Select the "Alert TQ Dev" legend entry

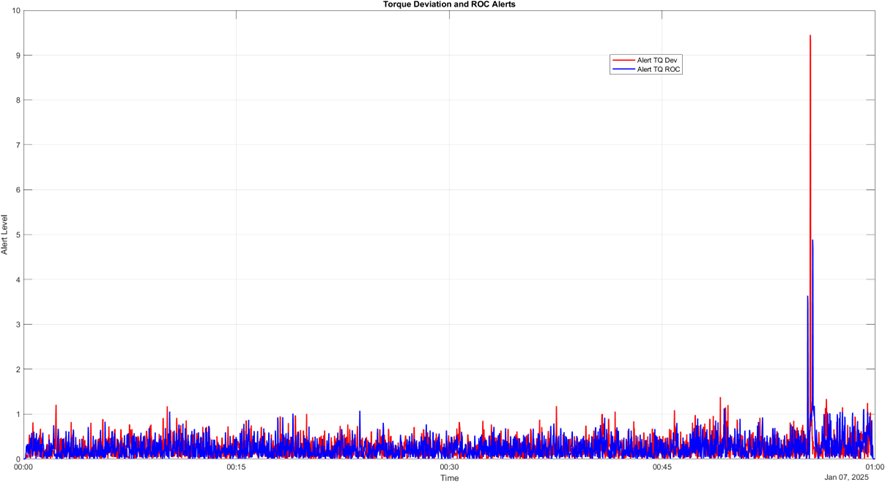[x=659, y=61]
